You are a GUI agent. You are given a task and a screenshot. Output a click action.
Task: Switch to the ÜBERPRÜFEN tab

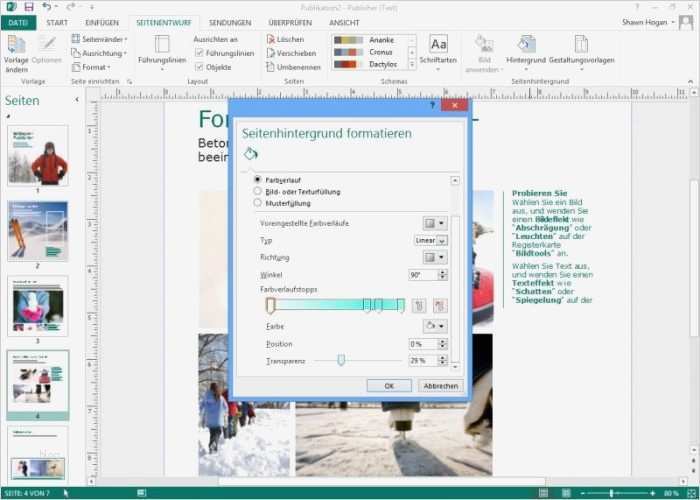pos(290,22)
